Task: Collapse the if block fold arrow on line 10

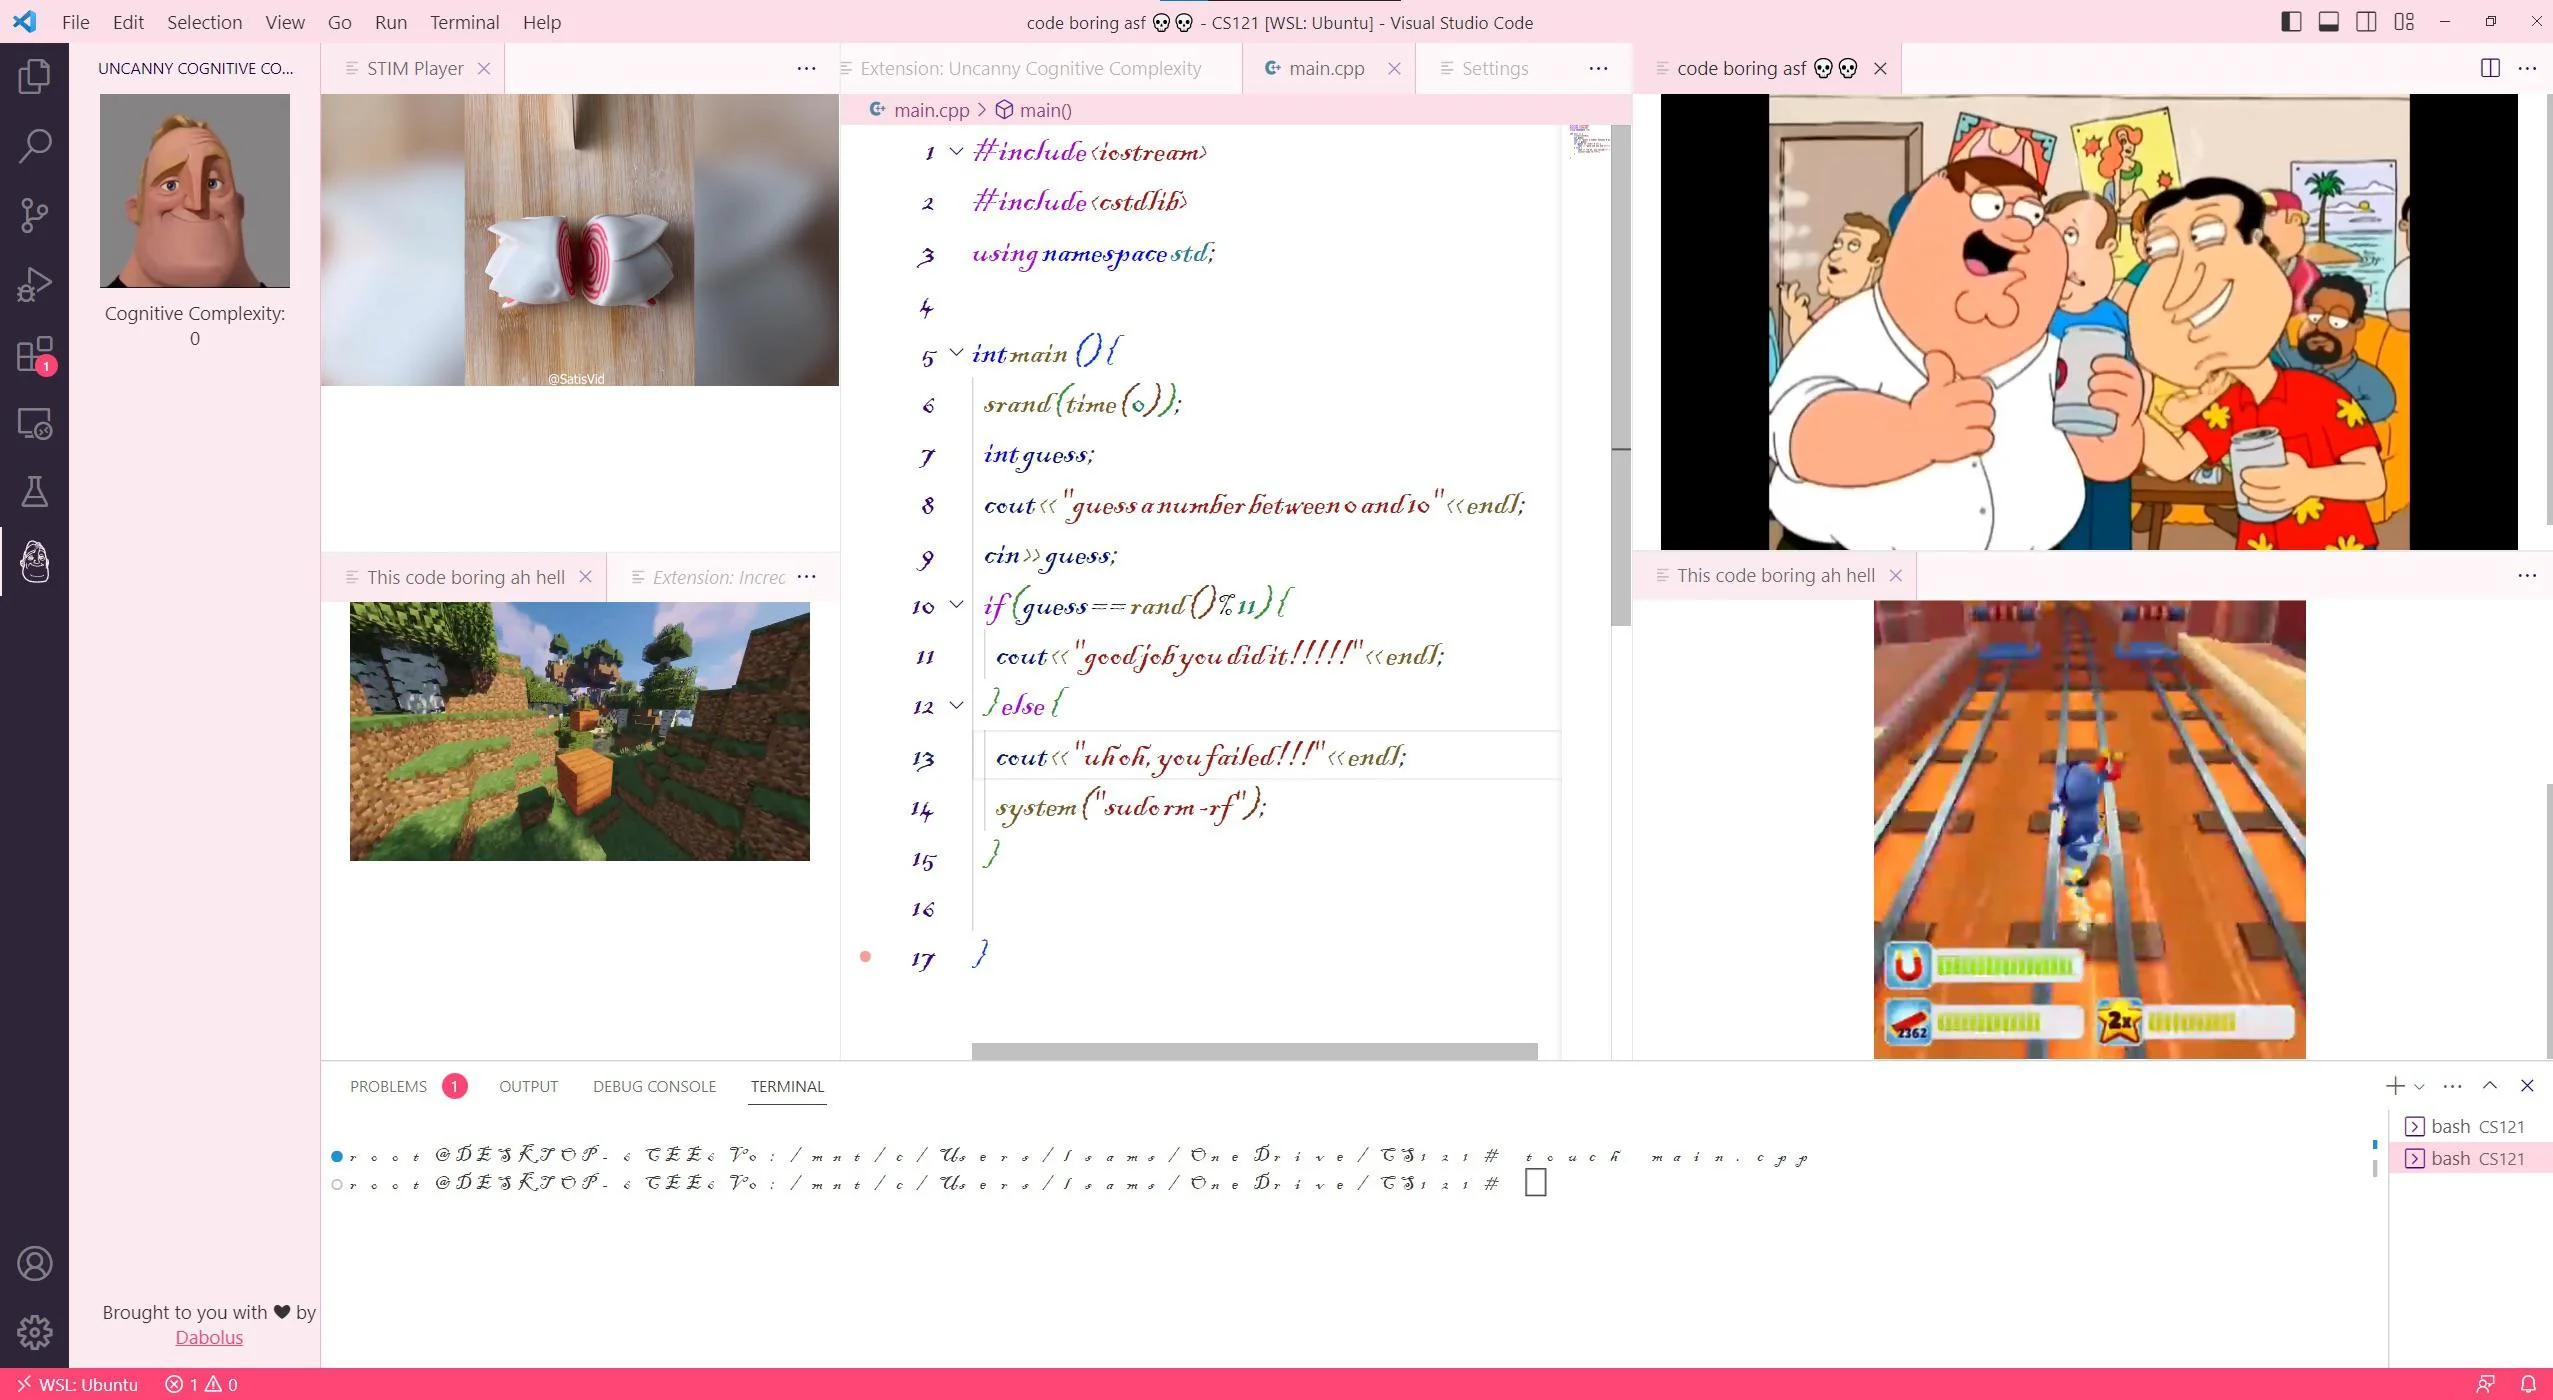Action: 956,604
